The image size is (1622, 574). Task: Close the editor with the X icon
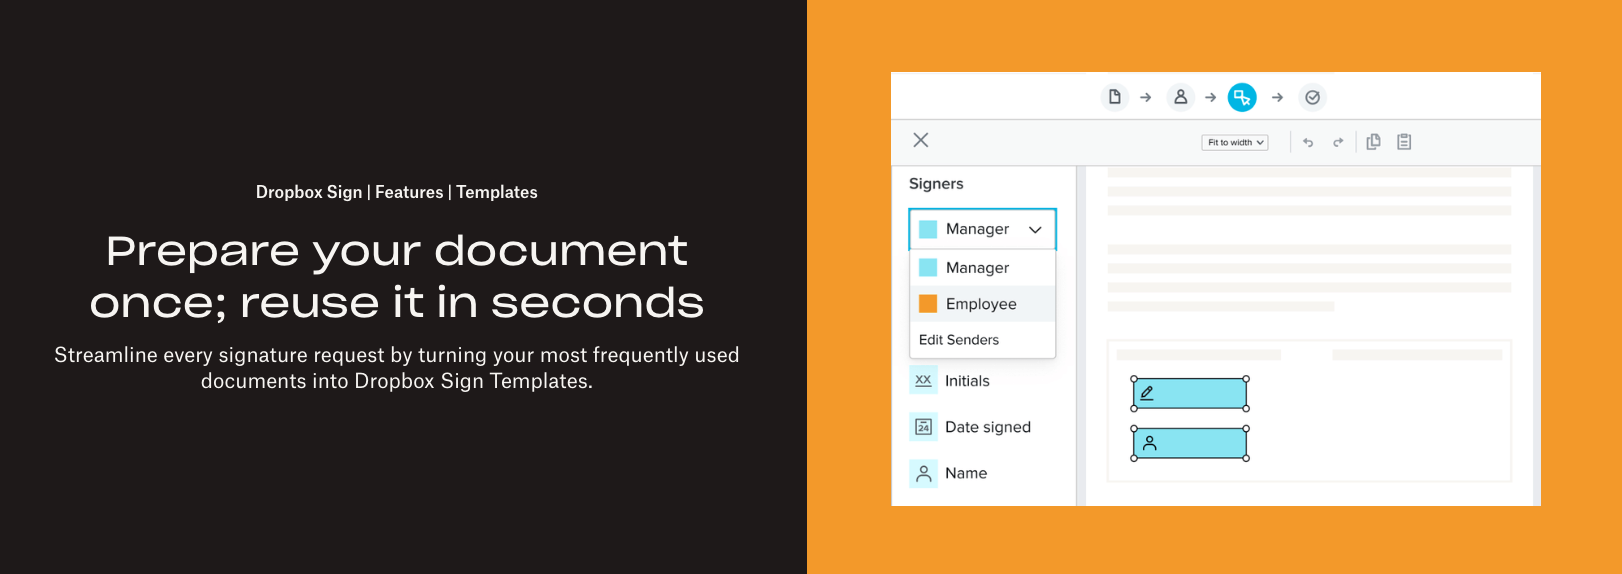[921, 140]
